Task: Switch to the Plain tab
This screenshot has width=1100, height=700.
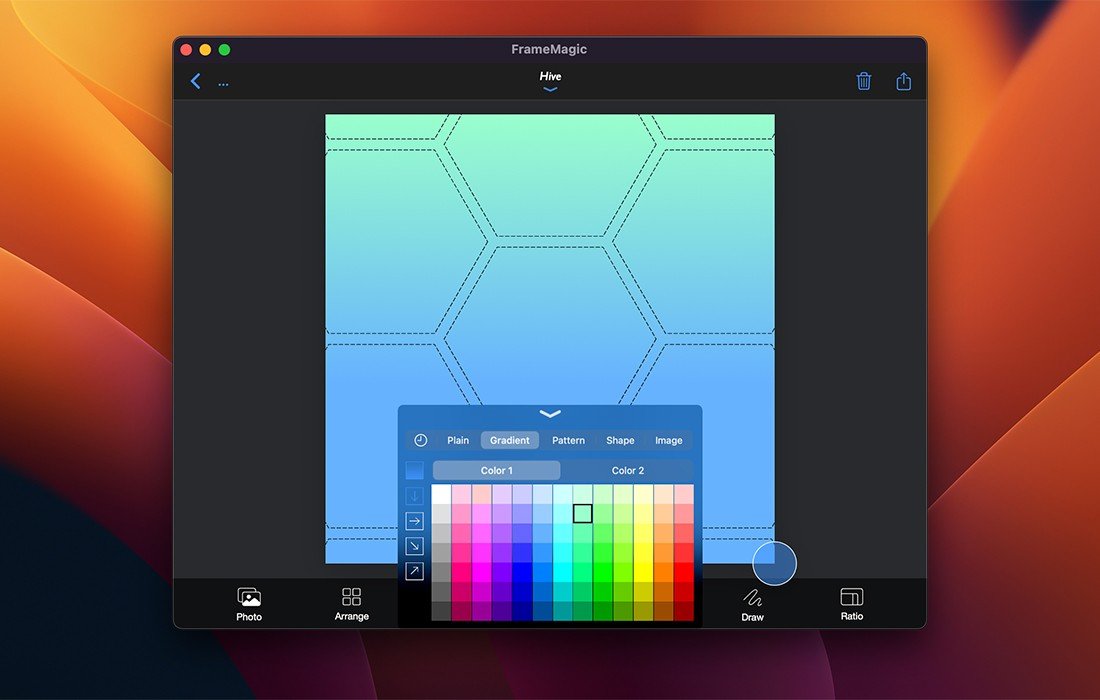Action: (458, 440)
